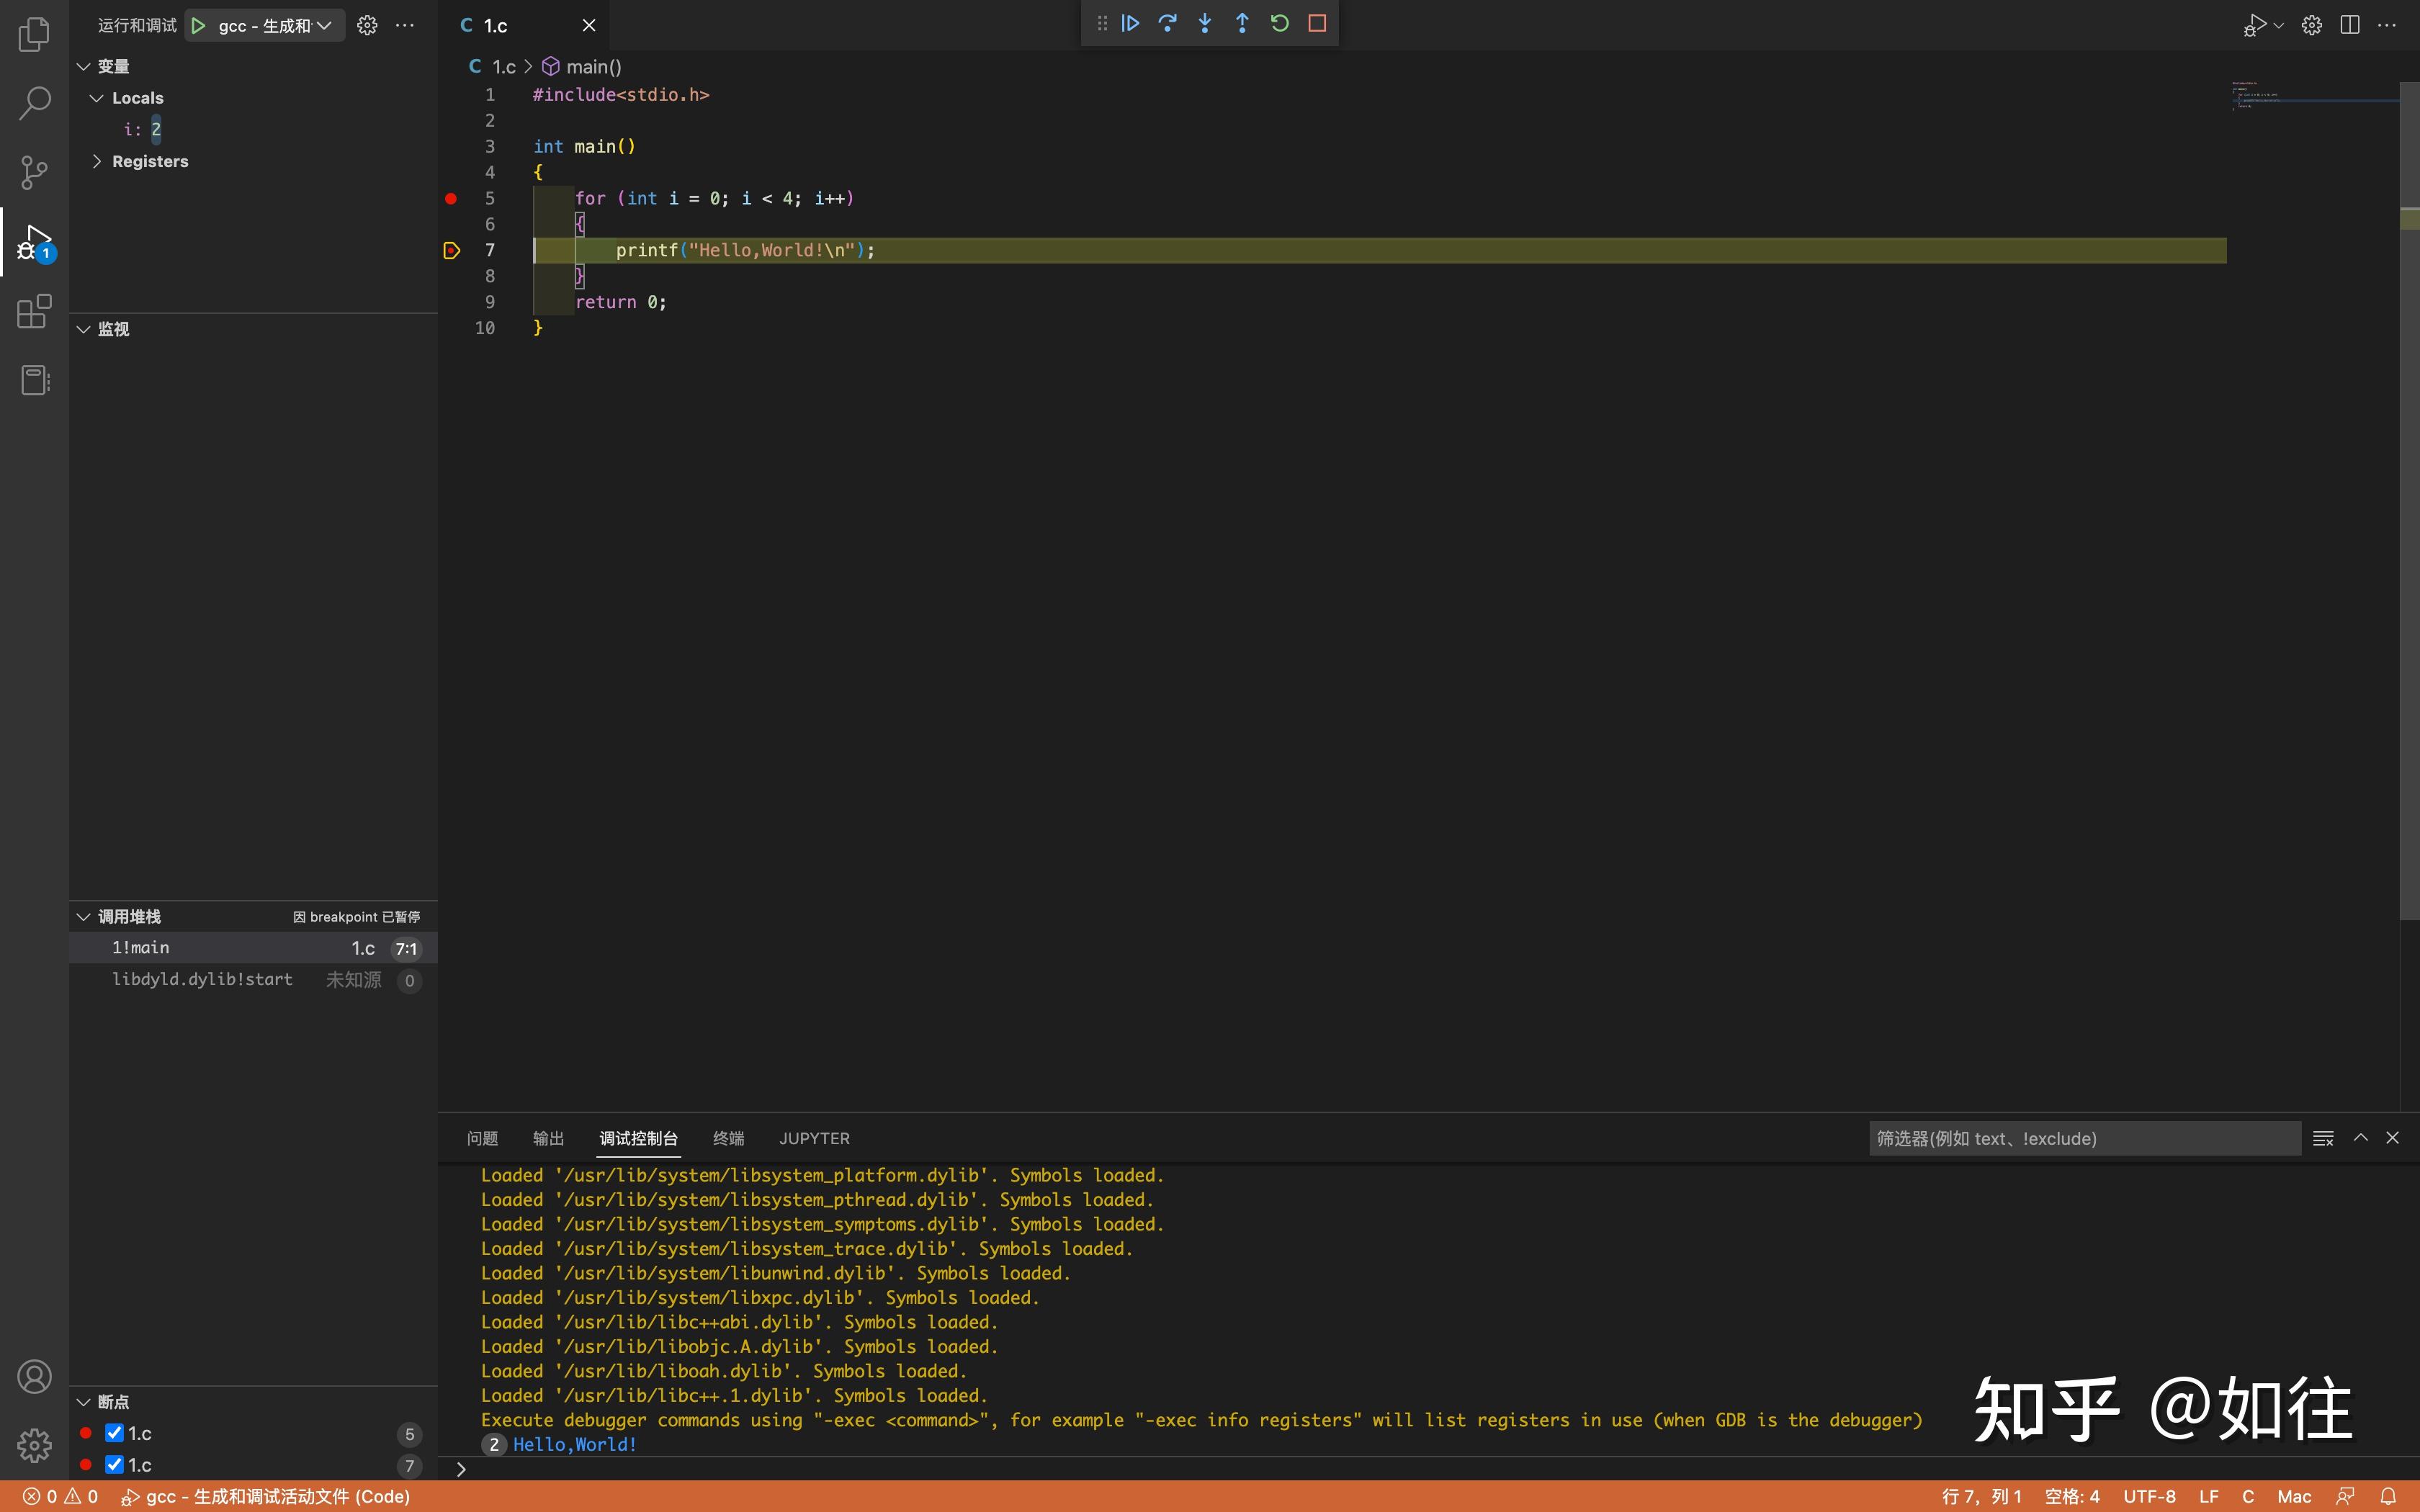Collapse the Locals variables section
The width and height of the screenshot is (2420, 1512).
point(97,98)
